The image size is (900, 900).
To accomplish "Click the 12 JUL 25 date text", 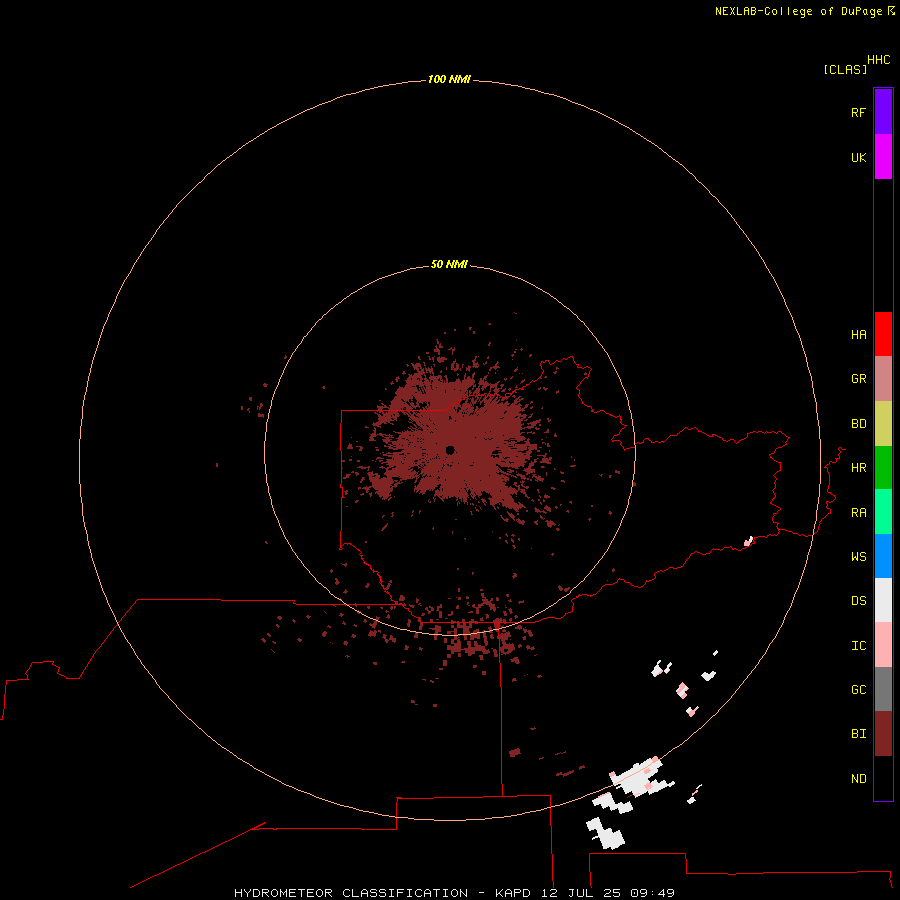I will (581, 893).
